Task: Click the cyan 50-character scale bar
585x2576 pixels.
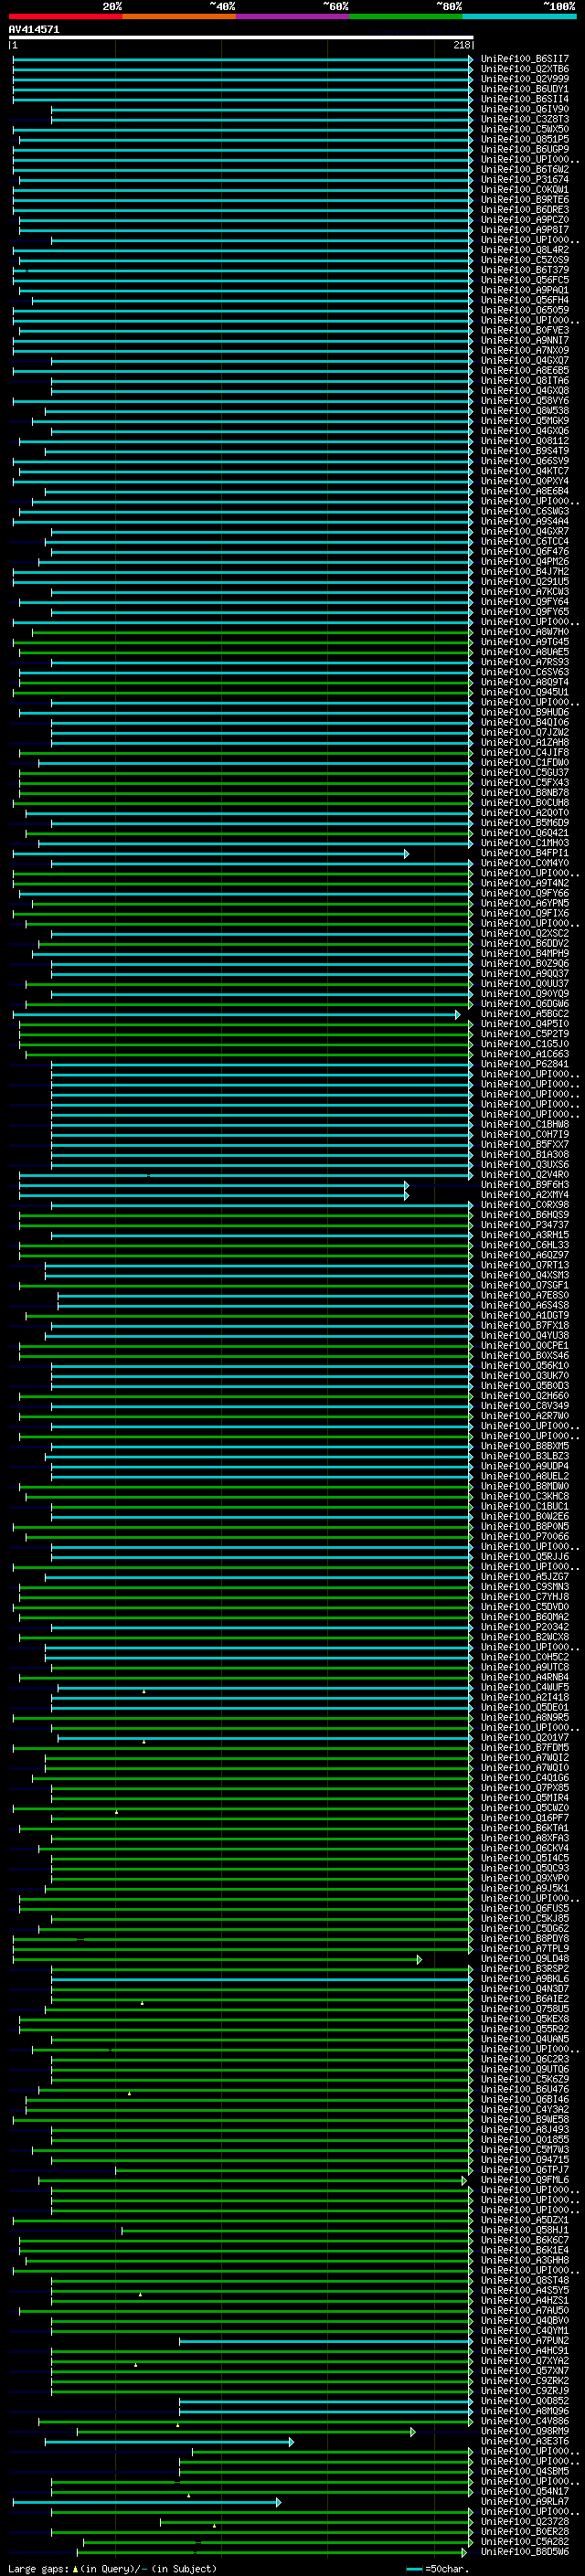Action: (x=414, y=2568)
